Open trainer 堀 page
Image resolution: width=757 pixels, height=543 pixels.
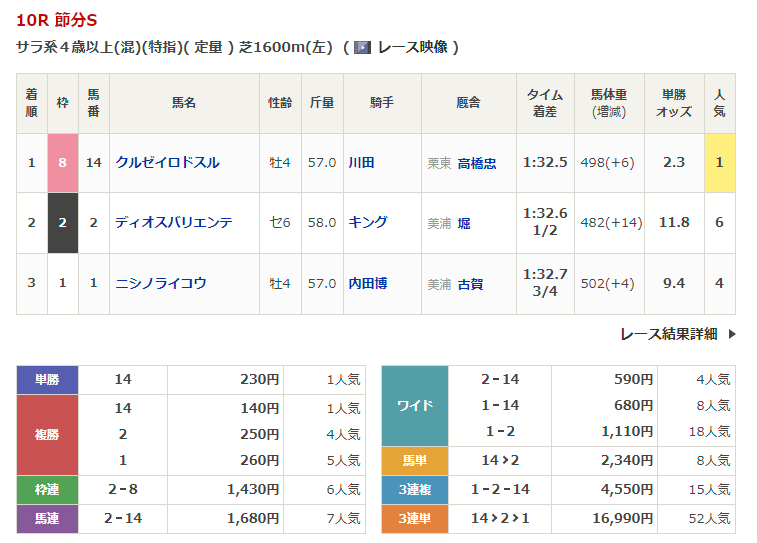point(464,224)
